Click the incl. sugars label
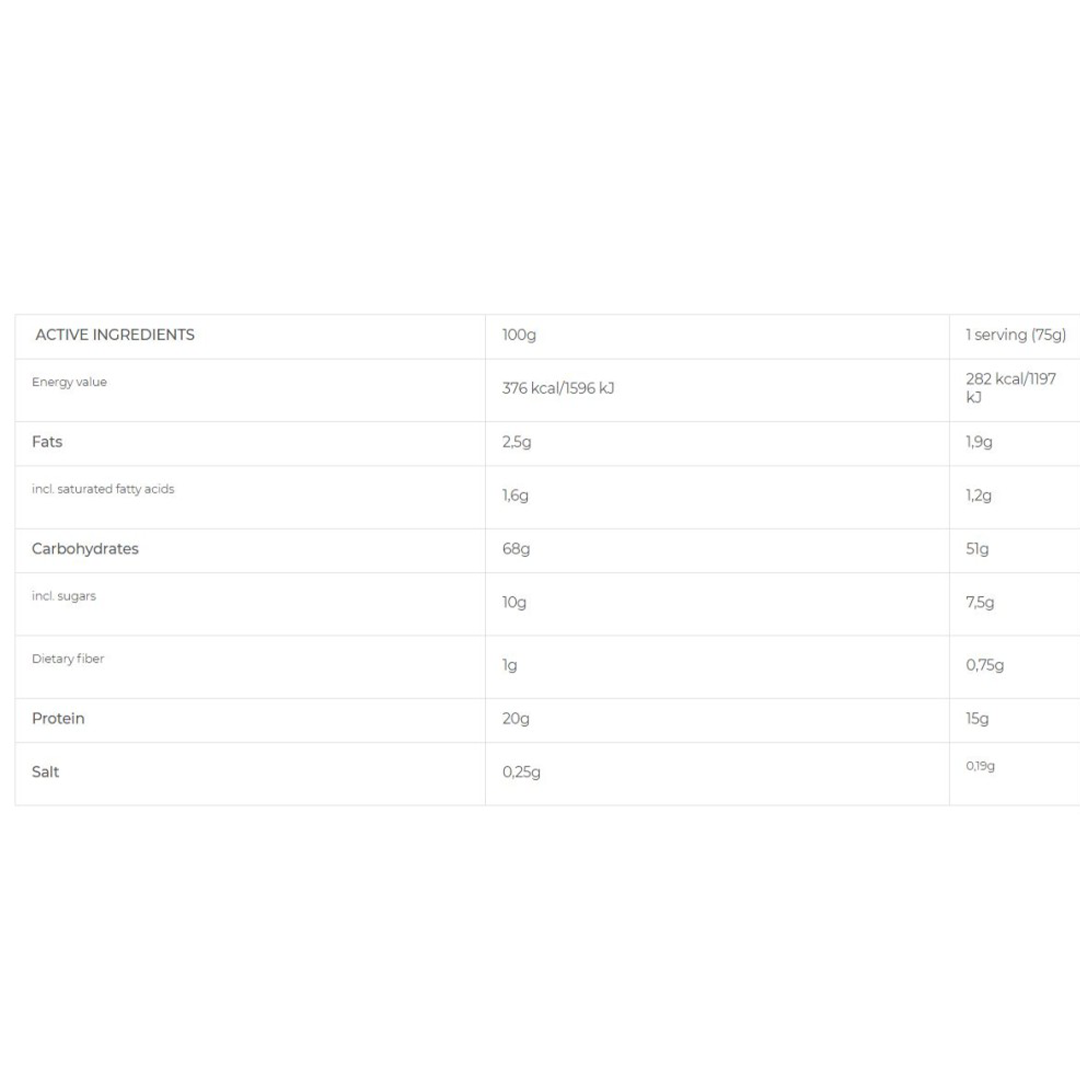The image size is (1080, 1080). (64, 596)
